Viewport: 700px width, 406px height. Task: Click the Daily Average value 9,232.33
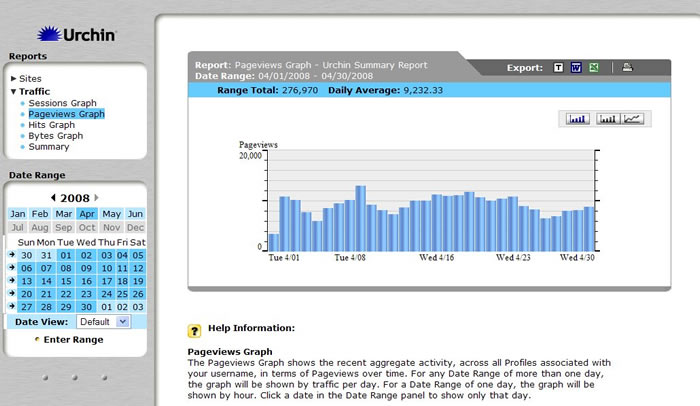pos(423,90)
